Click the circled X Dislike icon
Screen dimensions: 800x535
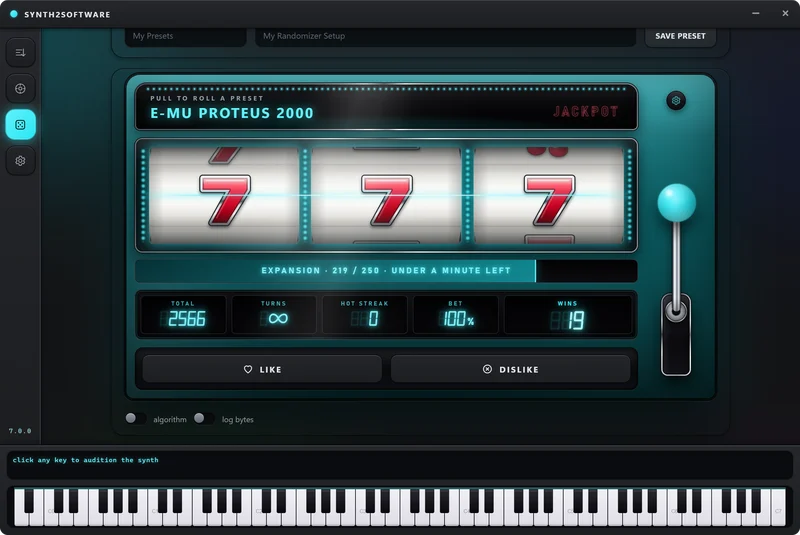coord(487,369)
